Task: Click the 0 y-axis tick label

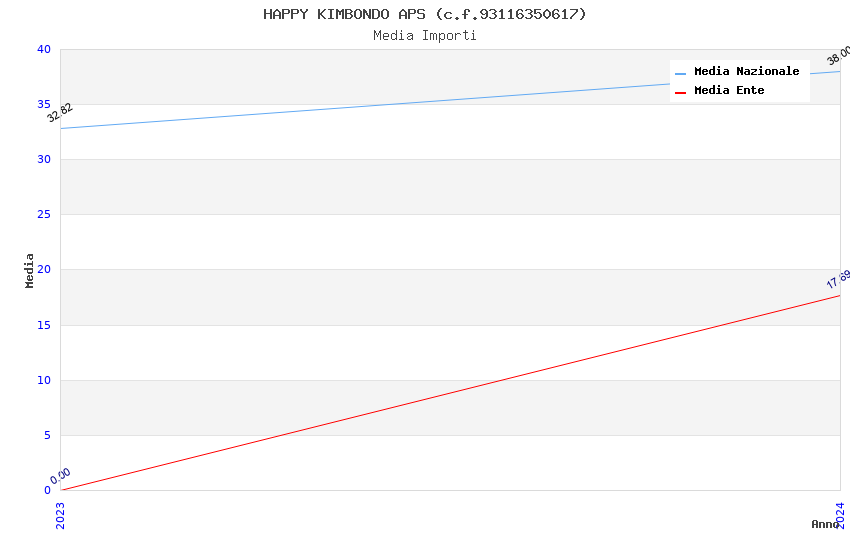Action: click(x=48, y=490)
